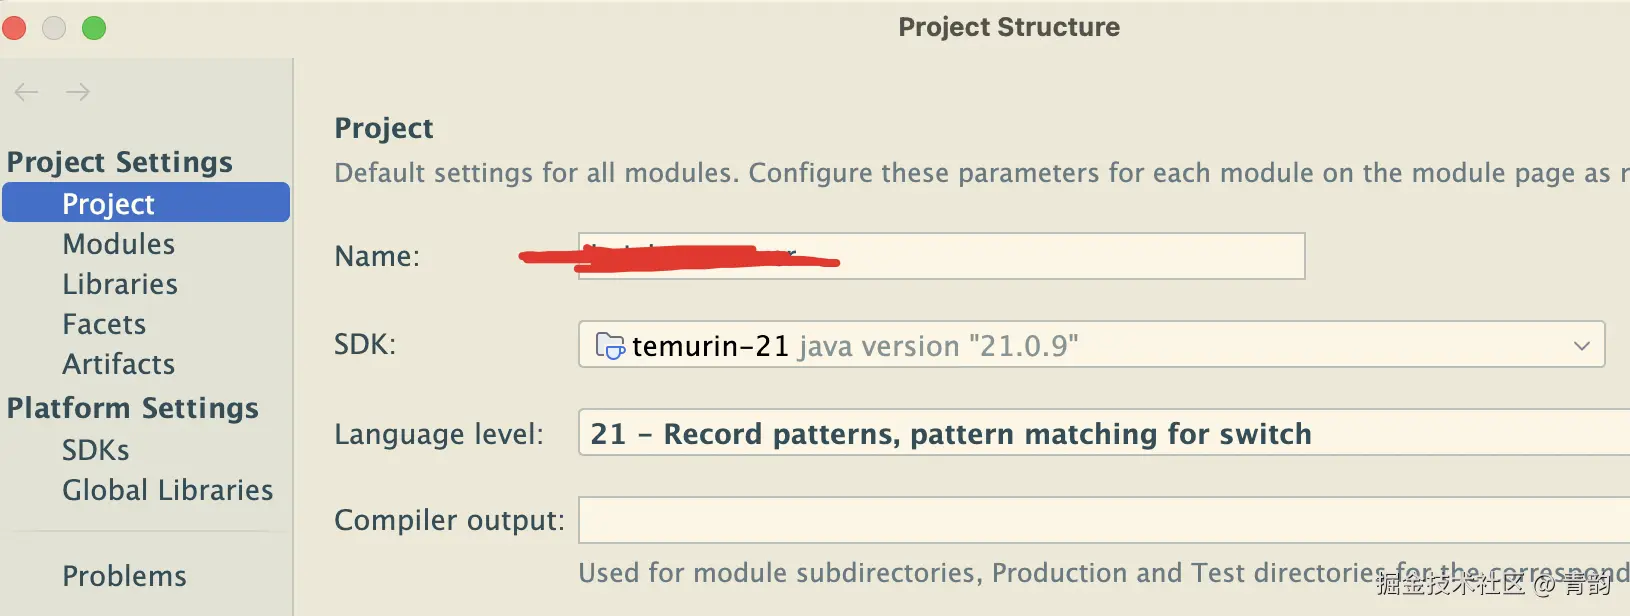The height and width of the screenshot is (616, 1630).
Task: Click the green maximize window button
Action: [x=94, y=28]
